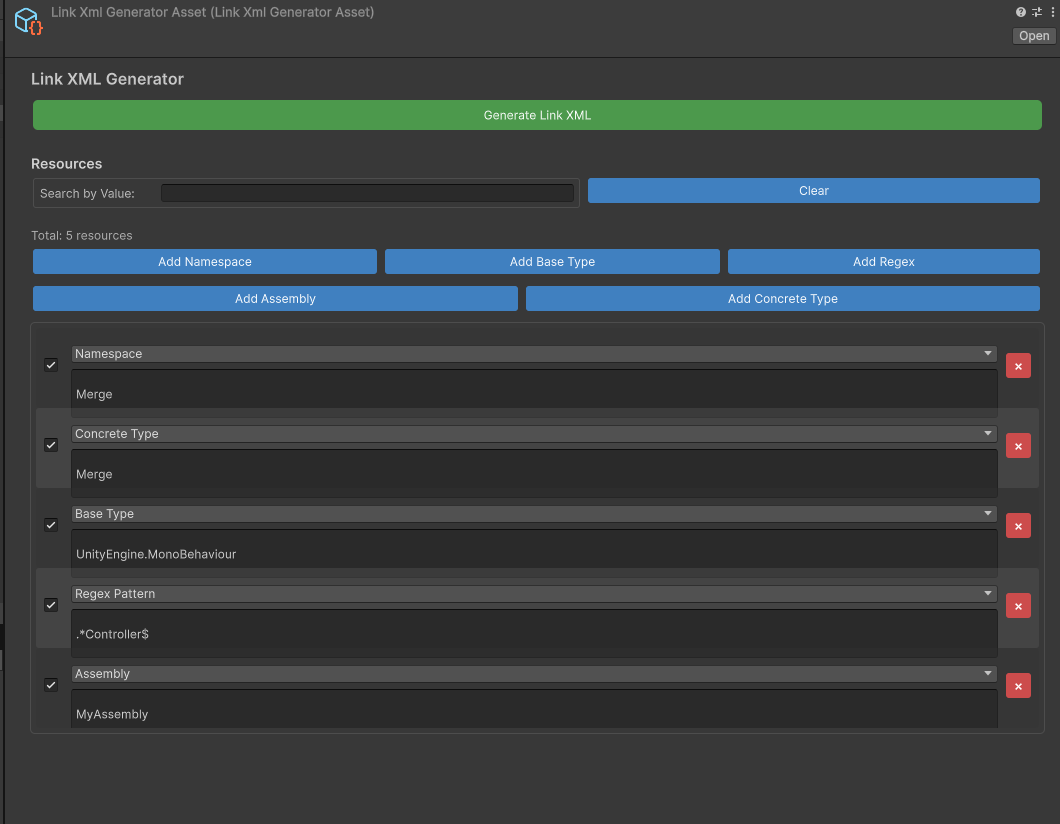
Task: Edit the Concrete Type value field containing Merge
Action: click(534, 473)
